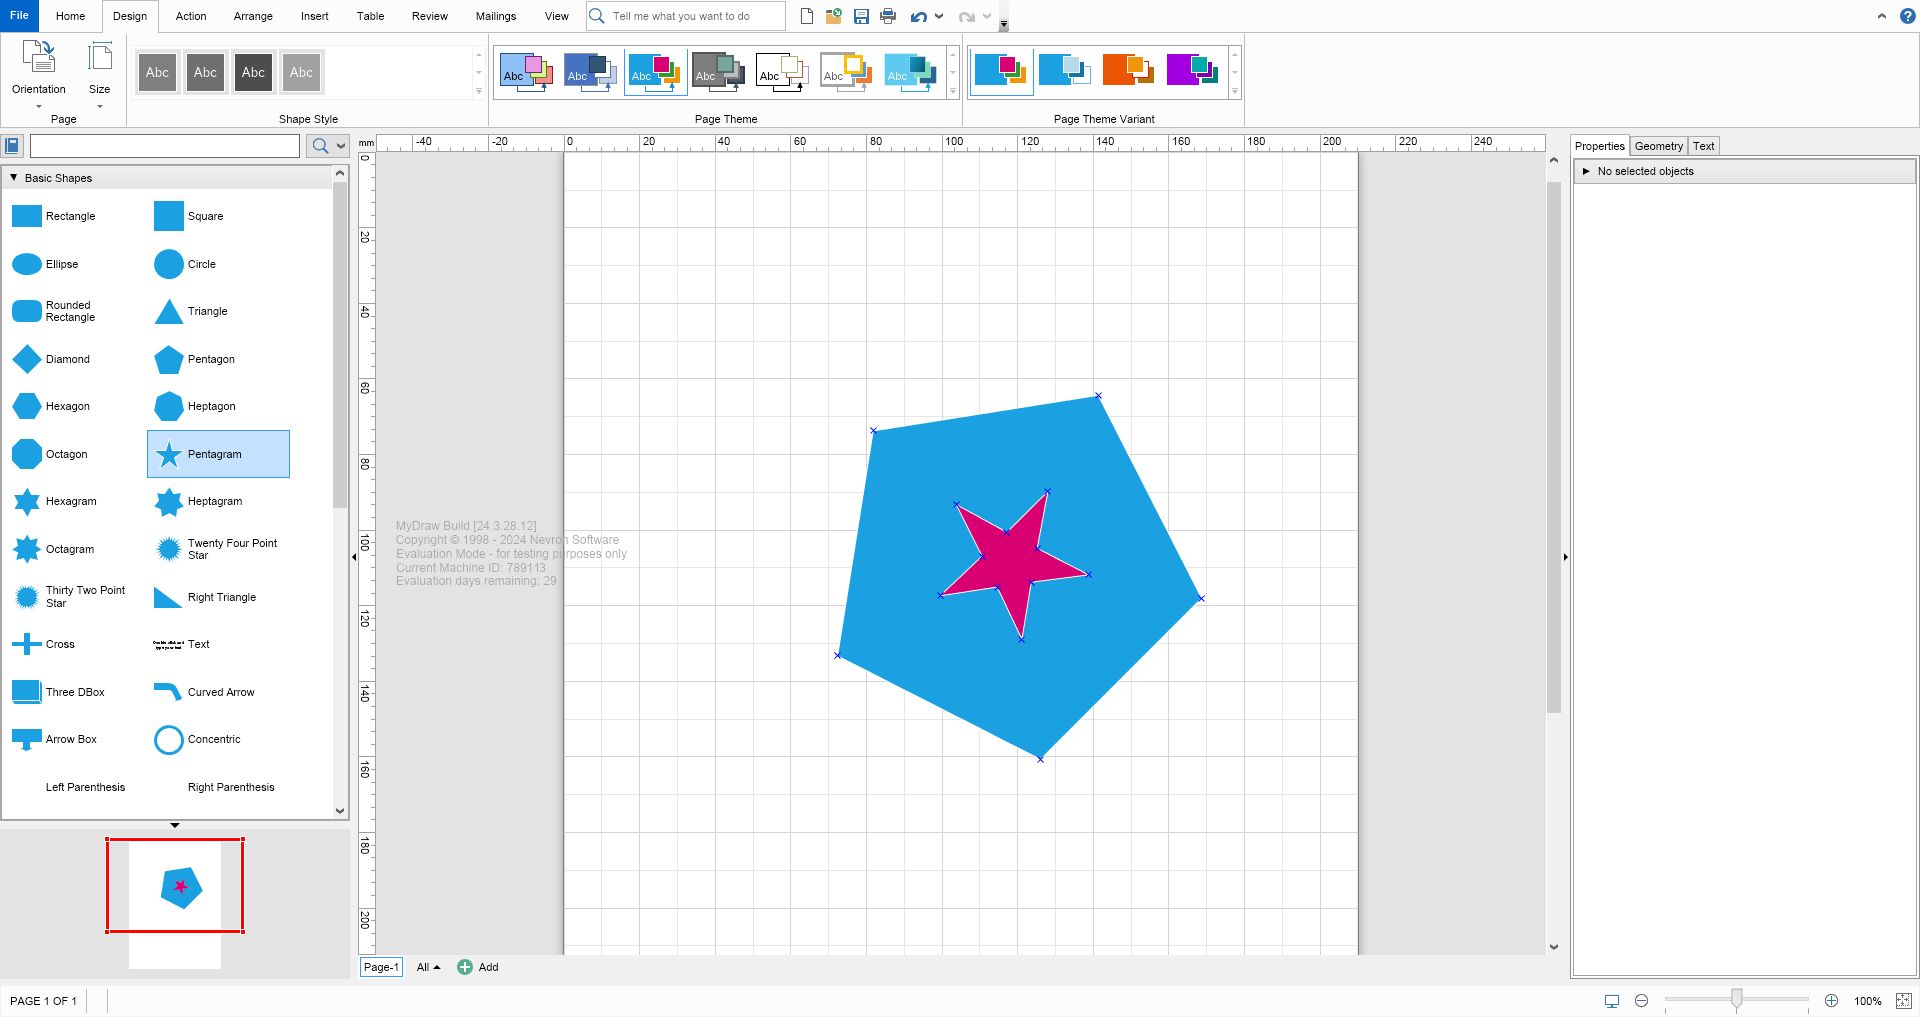
Task: Click the Tell me what you want field
Action: pos(686,16)
